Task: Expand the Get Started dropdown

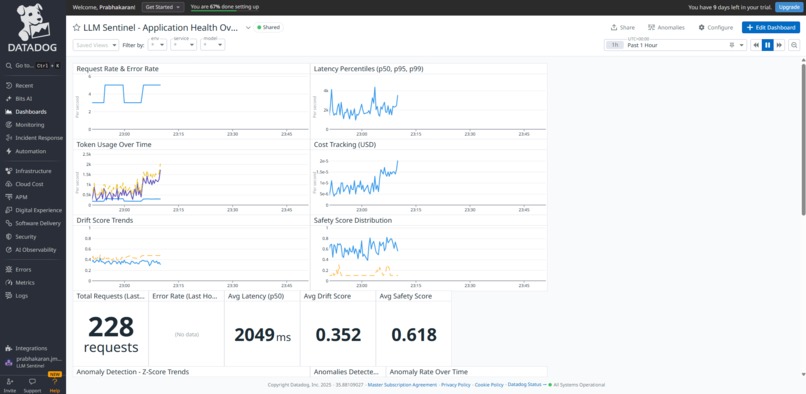Action: pyautogui.click(x=163, y=7)
